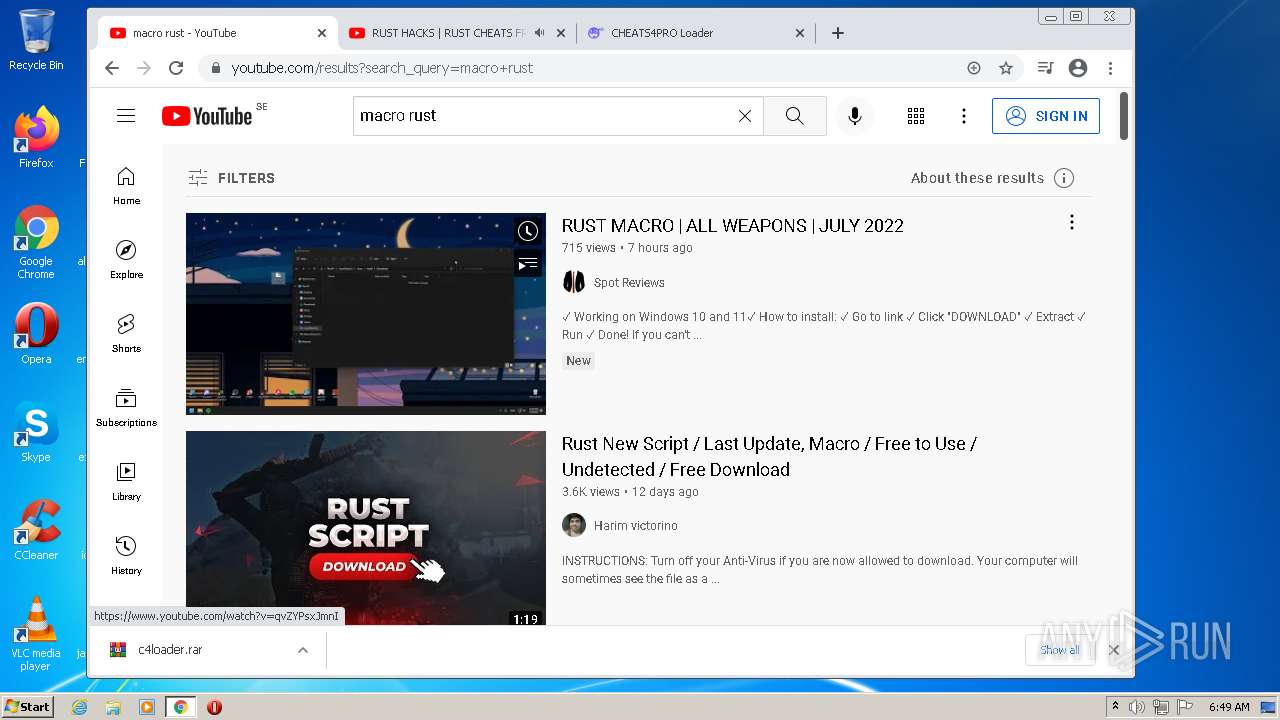Open the search FILTERS panel
Image resolution: width=1280 pixels, height=720 pixels.
[x=231, y=178]
